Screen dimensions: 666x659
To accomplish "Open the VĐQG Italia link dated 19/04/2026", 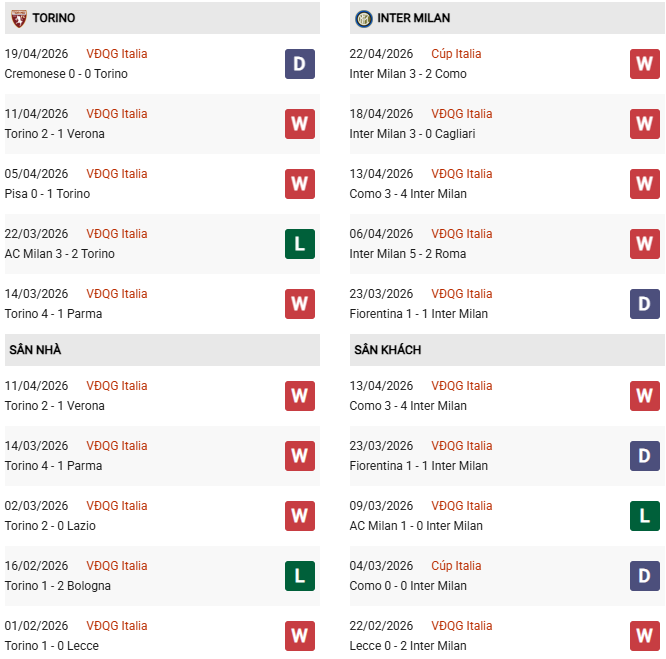I will pos(117,54).
